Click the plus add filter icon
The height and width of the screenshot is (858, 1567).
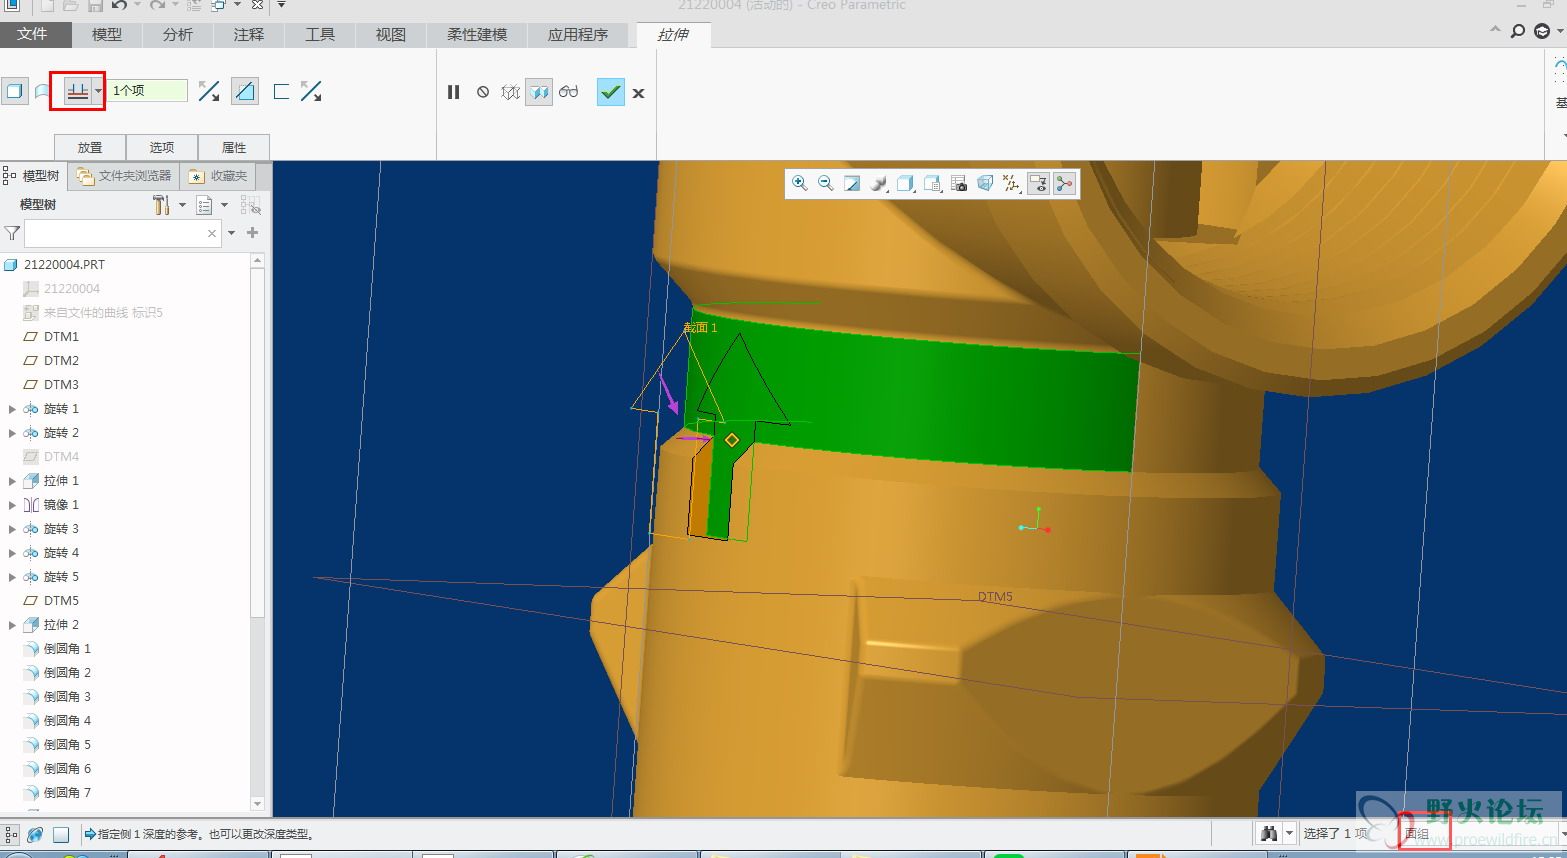click(x=252, y=233)
